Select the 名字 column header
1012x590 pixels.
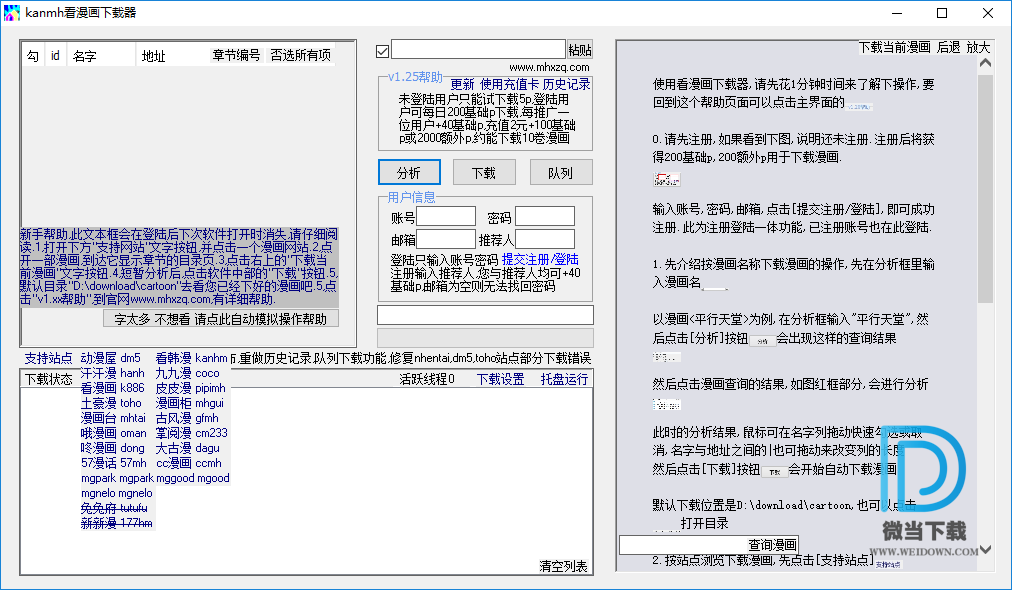(x=84, y=55)
